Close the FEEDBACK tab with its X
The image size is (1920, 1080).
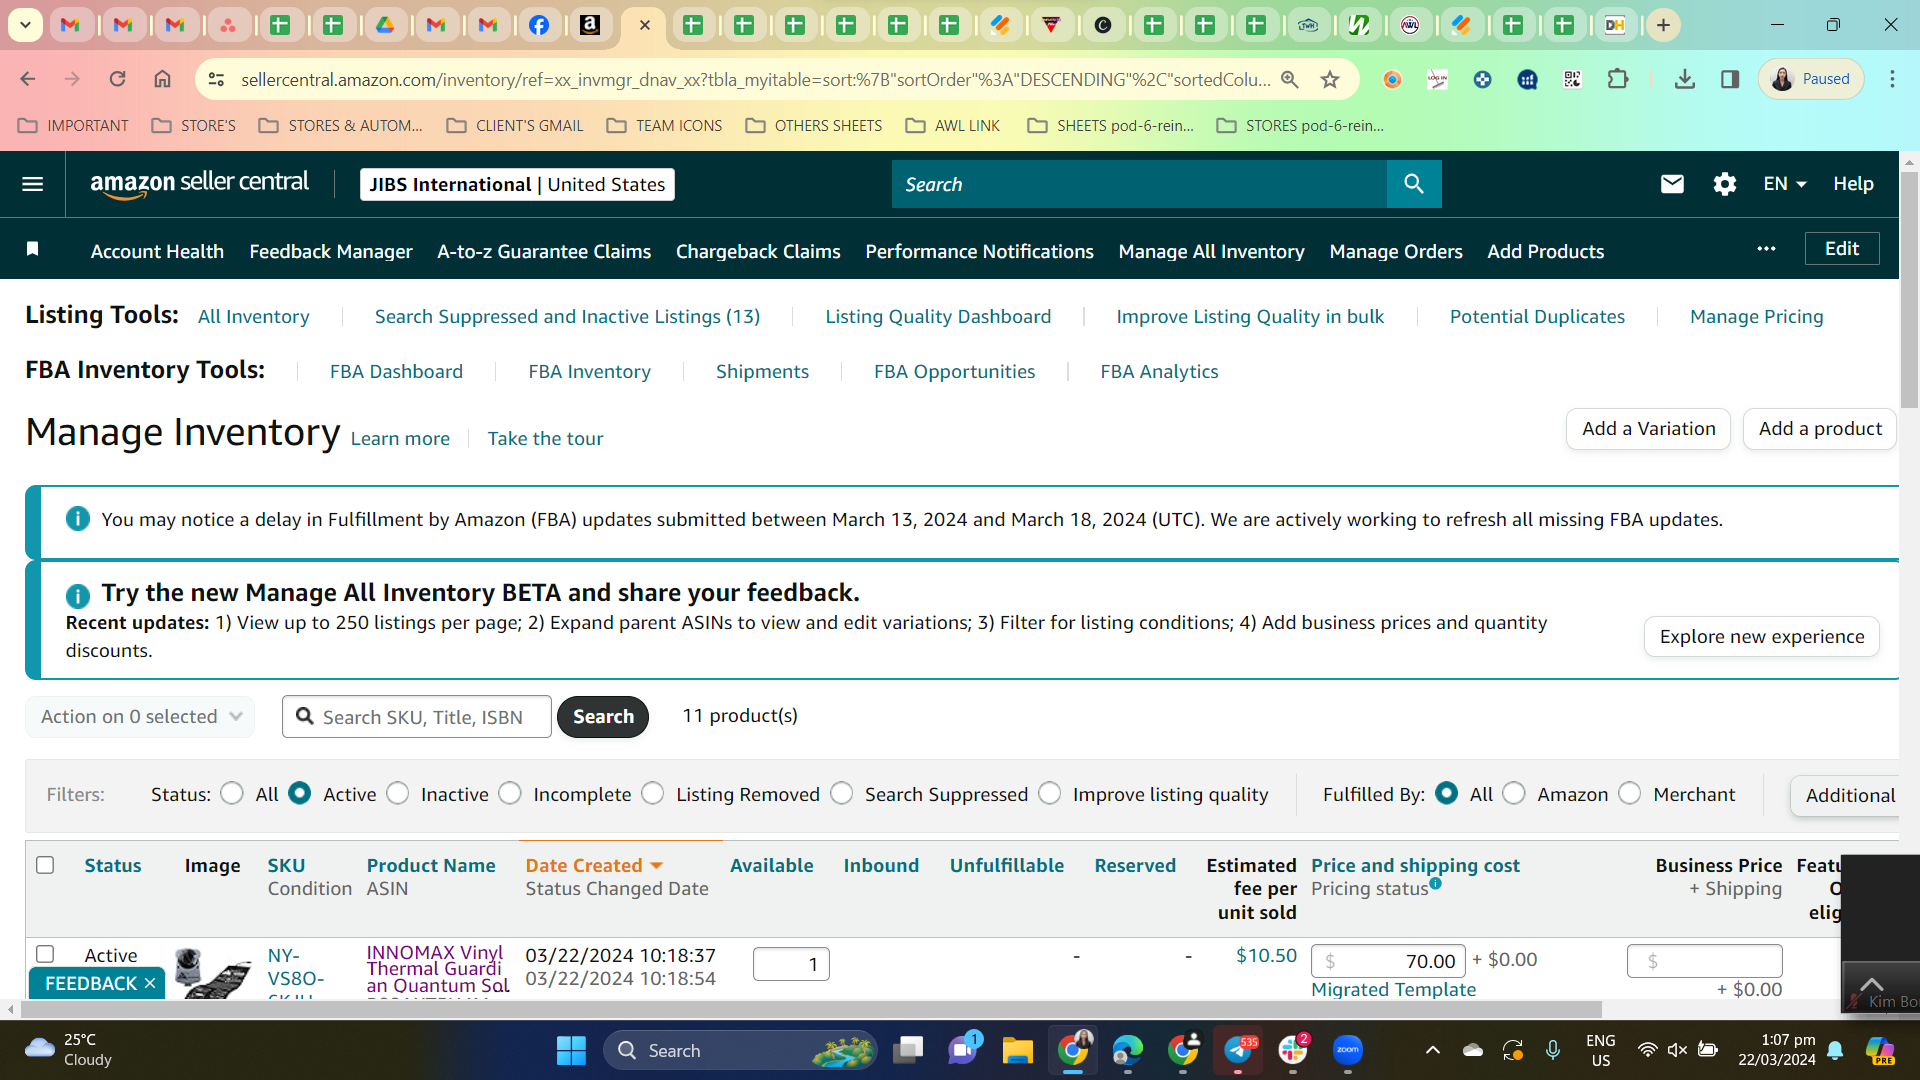coord(150,983)
